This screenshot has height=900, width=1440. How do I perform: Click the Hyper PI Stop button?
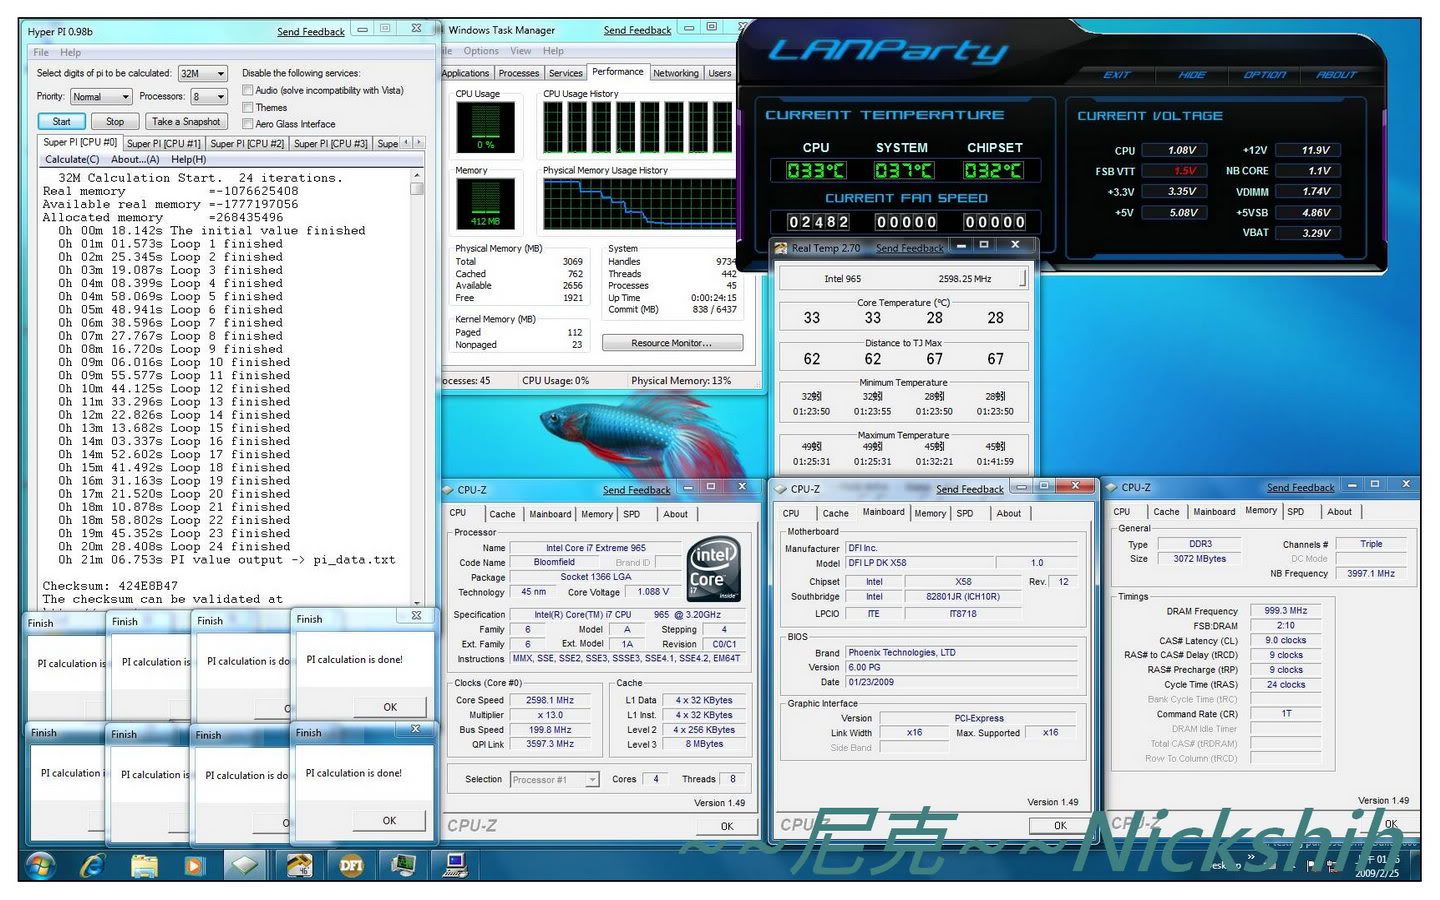point(115,122)
